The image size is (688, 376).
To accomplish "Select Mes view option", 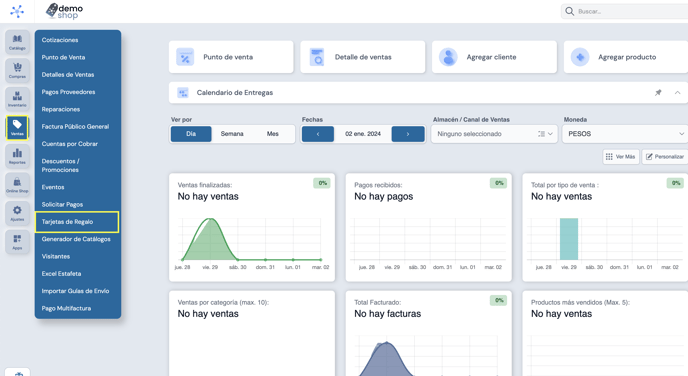I will (x=272, y=134).
